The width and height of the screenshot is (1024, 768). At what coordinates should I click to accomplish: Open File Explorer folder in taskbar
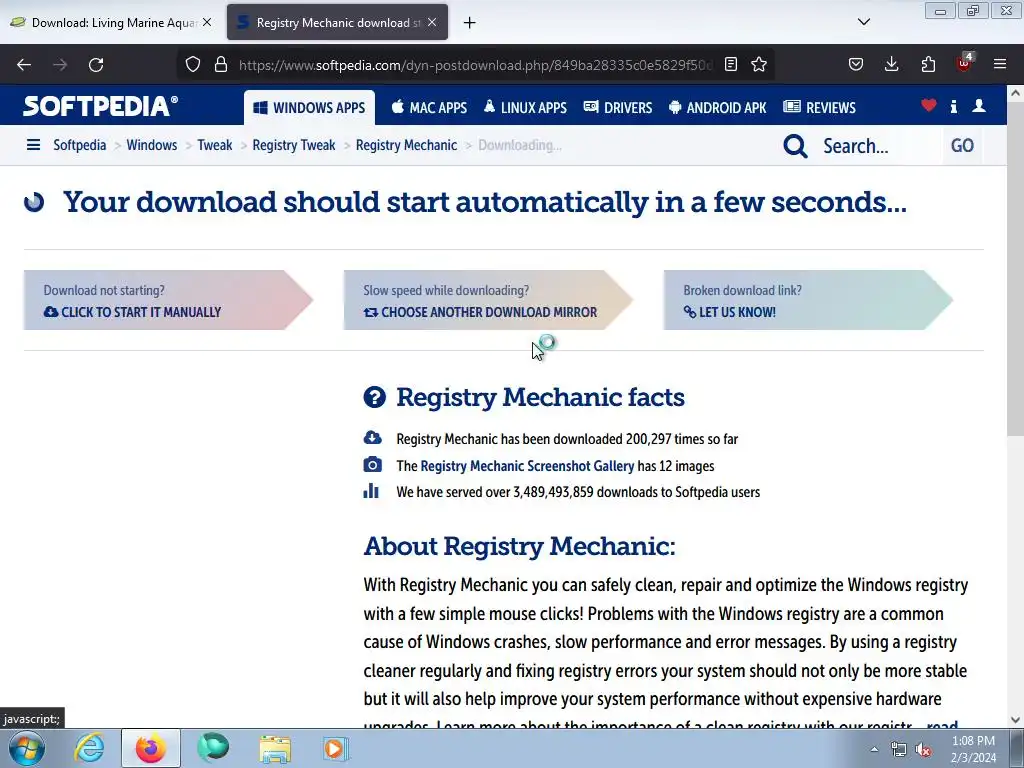click(x=275, y=748)
